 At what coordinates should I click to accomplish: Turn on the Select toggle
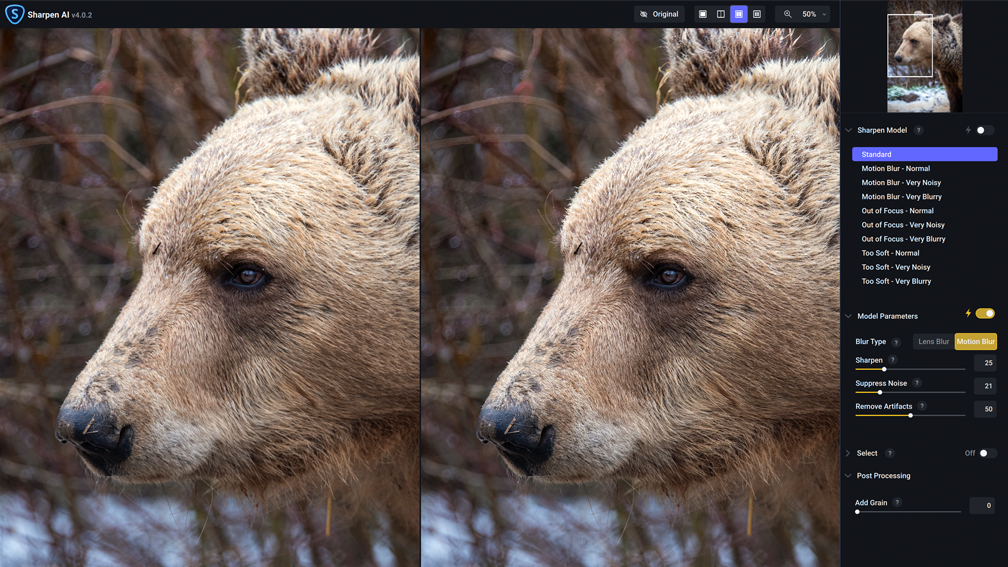coord(987,453)
